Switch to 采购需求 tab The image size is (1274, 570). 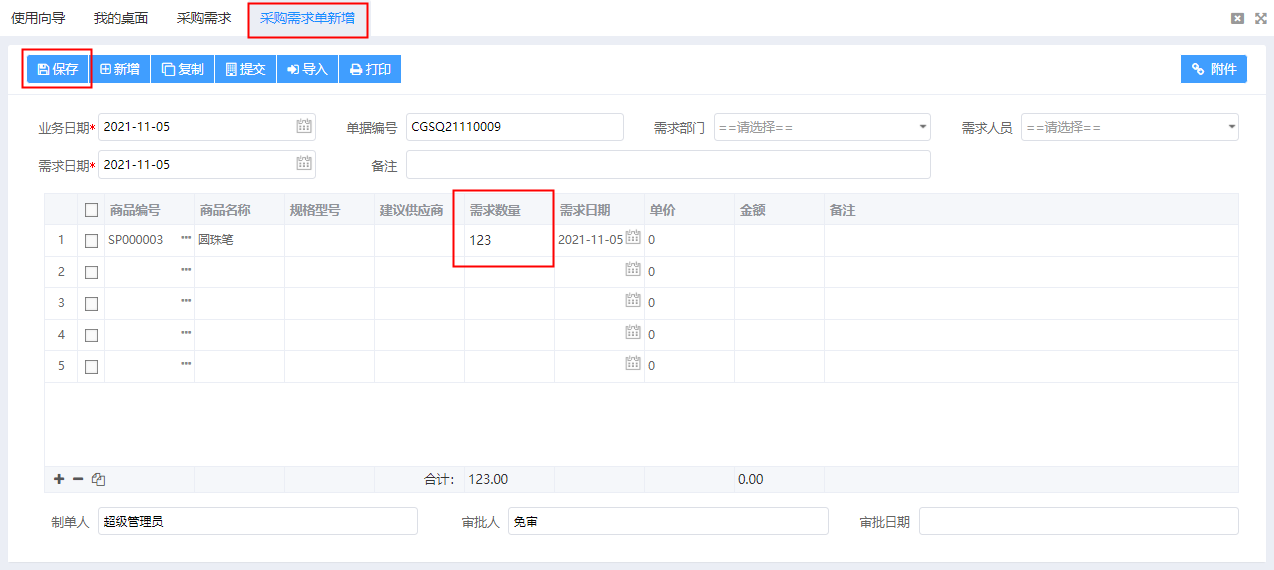tap(204, 18)
